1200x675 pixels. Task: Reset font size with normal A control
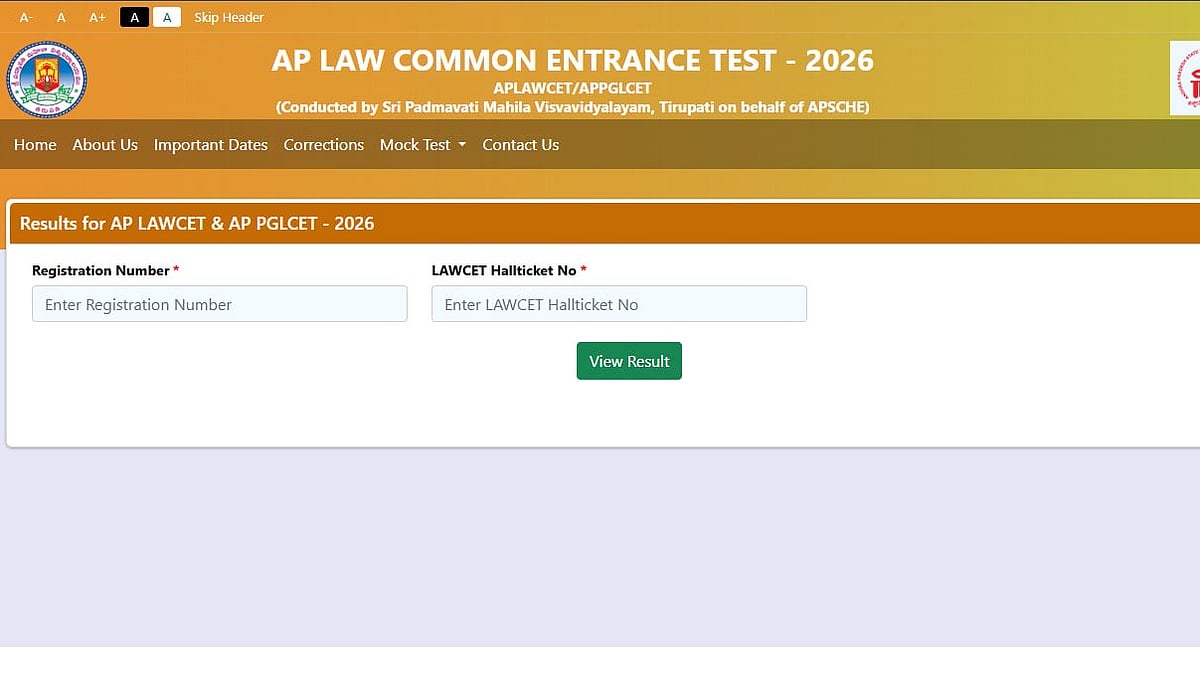(x=61, y=17)
